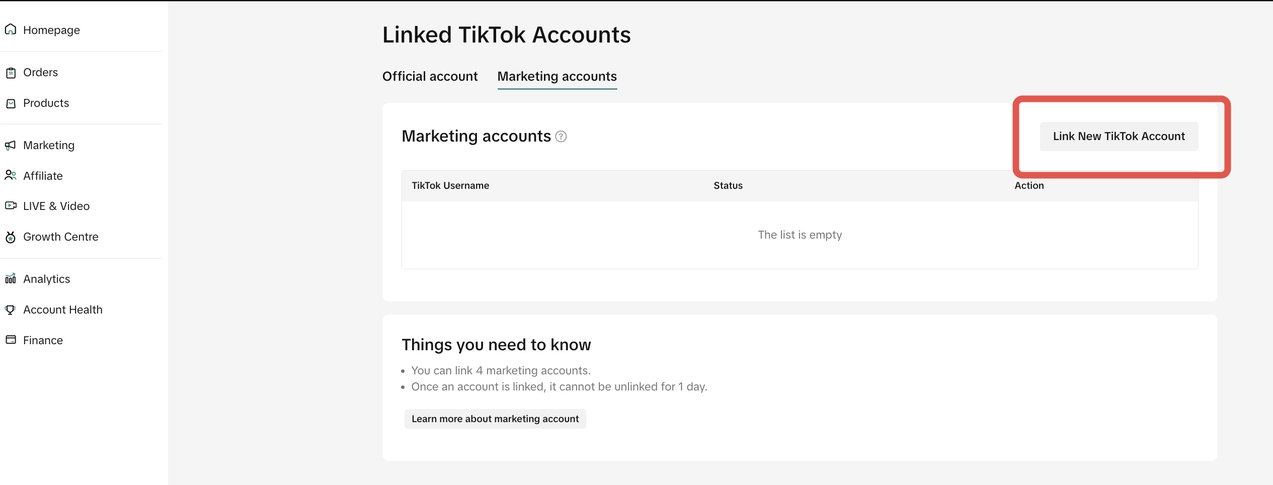Viewport: 1273px width, 485px height.
Task: Click the Marketing accounts help question icon
Action: pos(561,137)
